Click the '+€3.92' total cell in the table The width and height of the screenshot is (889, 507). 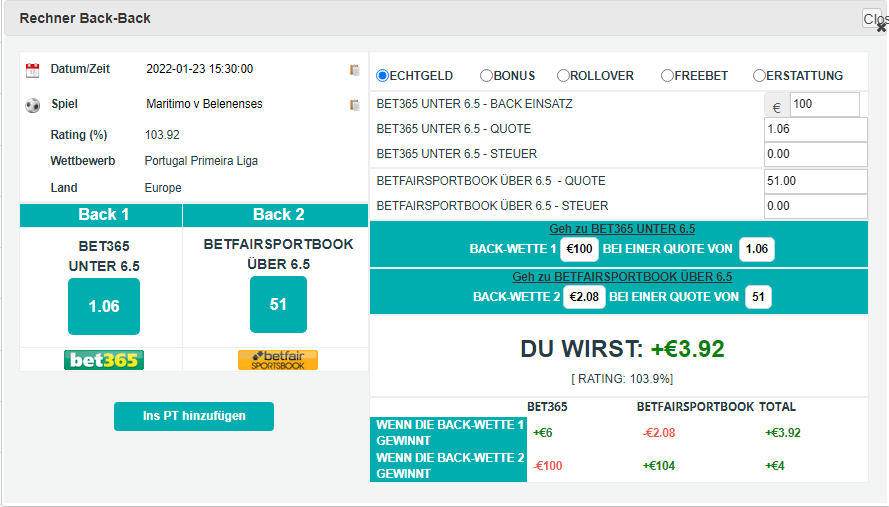(x=782, y=433)
